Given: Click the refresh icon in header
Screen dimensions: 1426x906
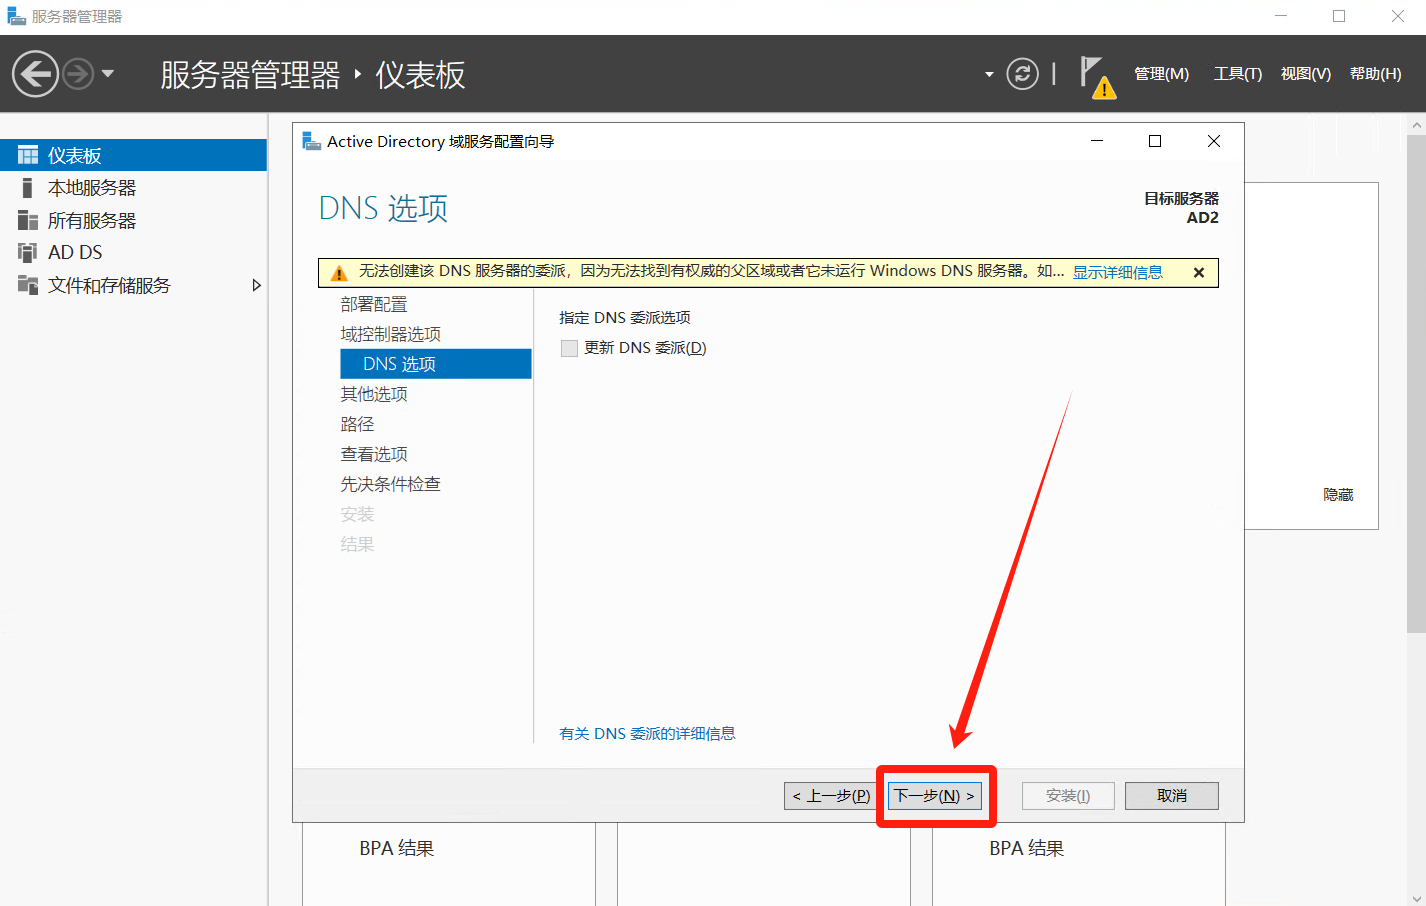Looking at the screenshot, I should tap(1022, 74).
